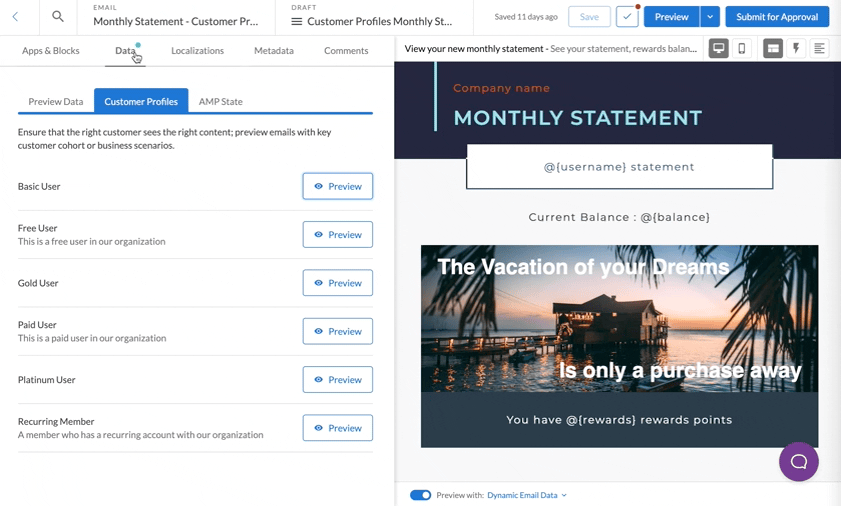
Task: Preview the Recurring Member profile
Action: pos(337,428)
